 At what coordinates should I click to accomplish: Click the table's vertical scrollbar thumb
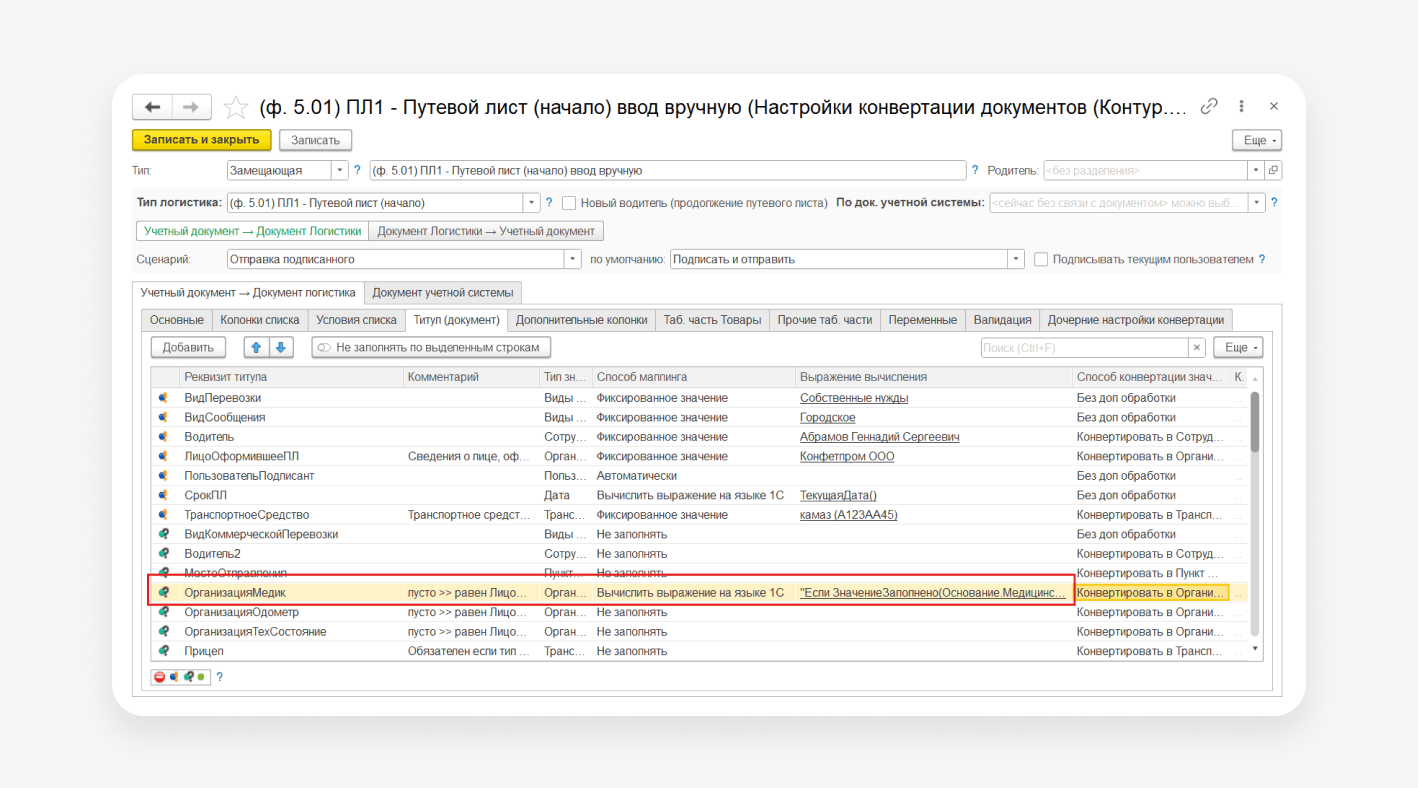[1255, 420]
